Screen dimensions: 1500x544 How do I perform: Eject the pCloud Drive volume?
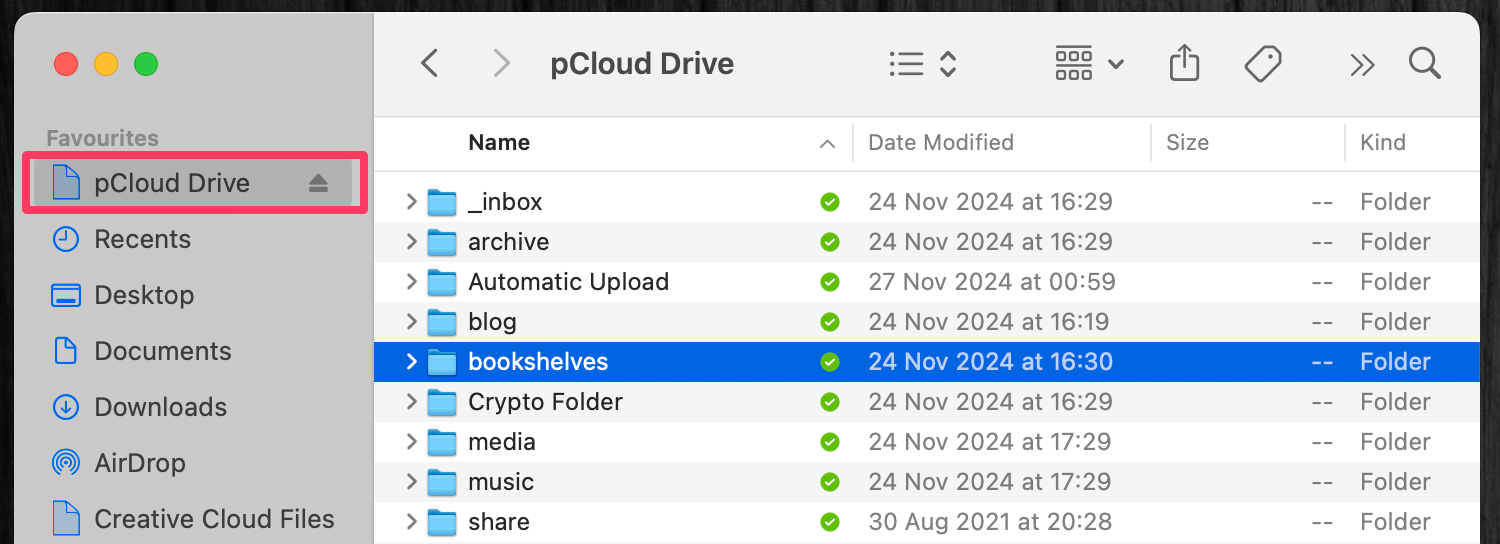(318, 183)
